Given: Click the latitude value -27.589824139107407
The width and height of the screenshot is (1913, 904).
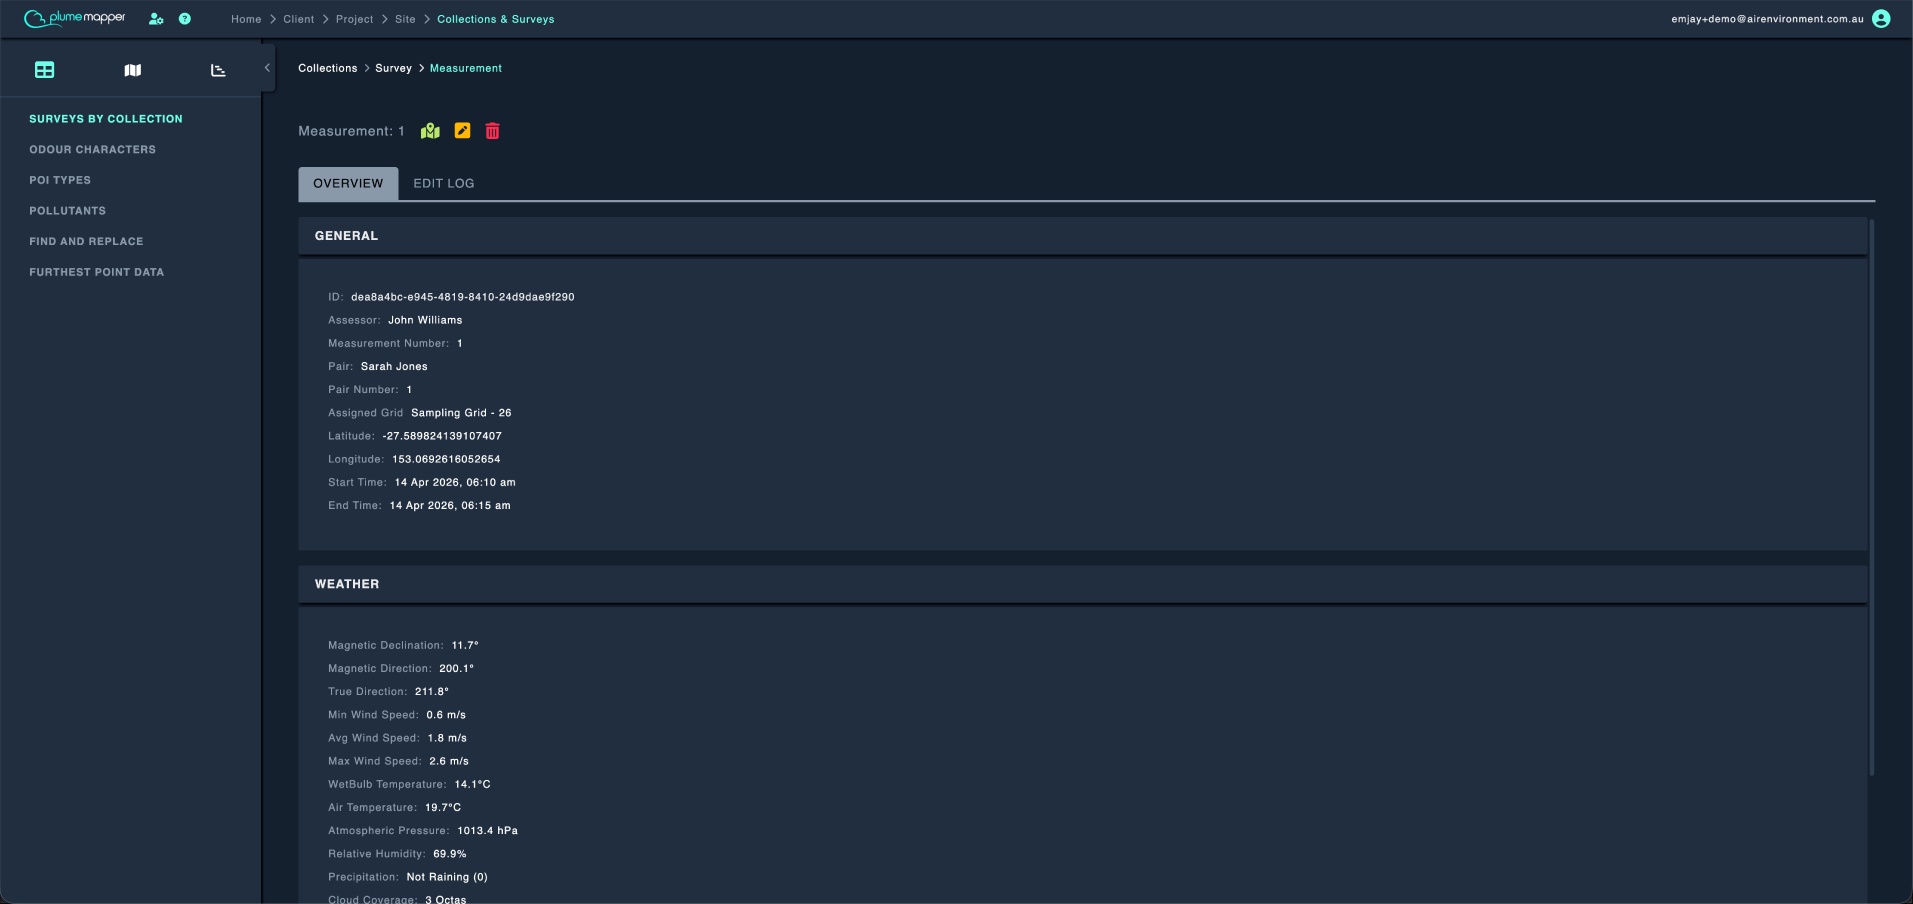Looking at the screenshot, I should (x=442, y=436).
